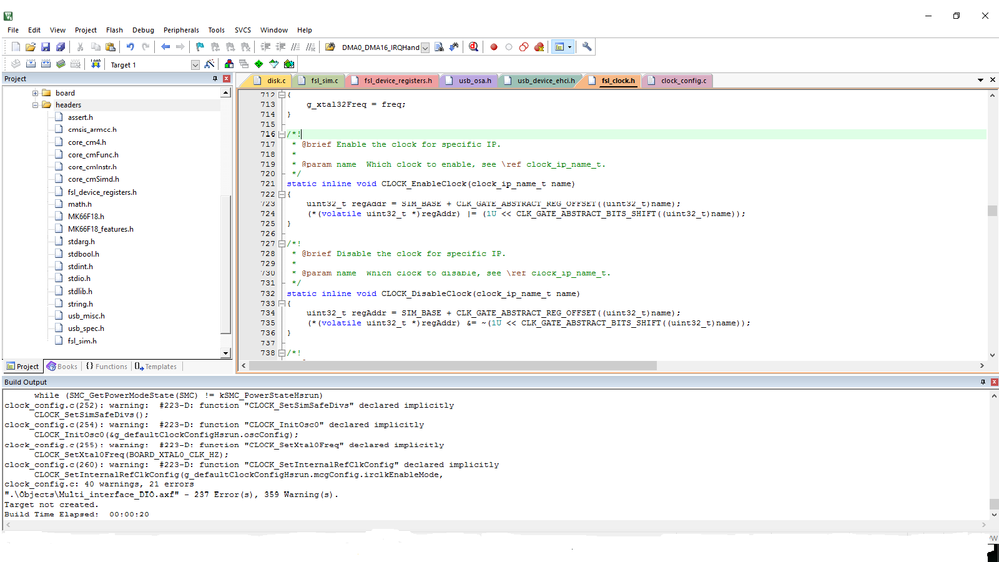Image resolution: width=999 pixels, height=562 pixels.
Task: Click the Build target icon
Action: pyautogui.click(x=31, y=64)
